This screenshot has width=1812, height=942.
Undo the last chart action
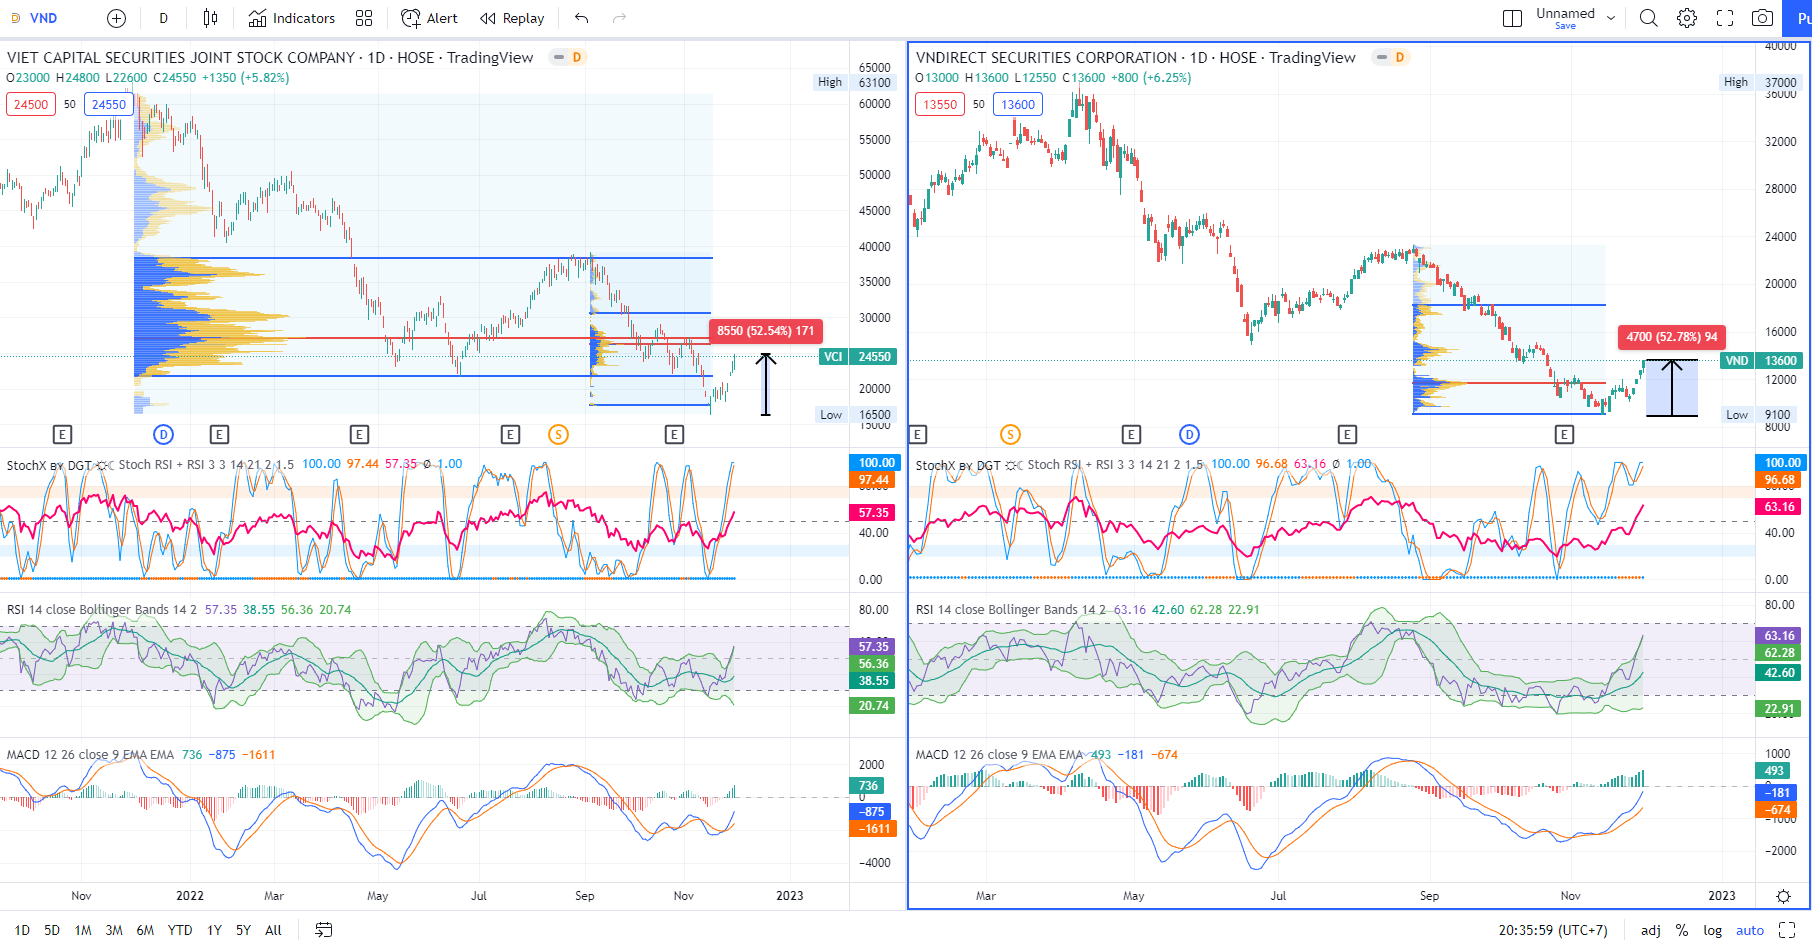point(582,18)
